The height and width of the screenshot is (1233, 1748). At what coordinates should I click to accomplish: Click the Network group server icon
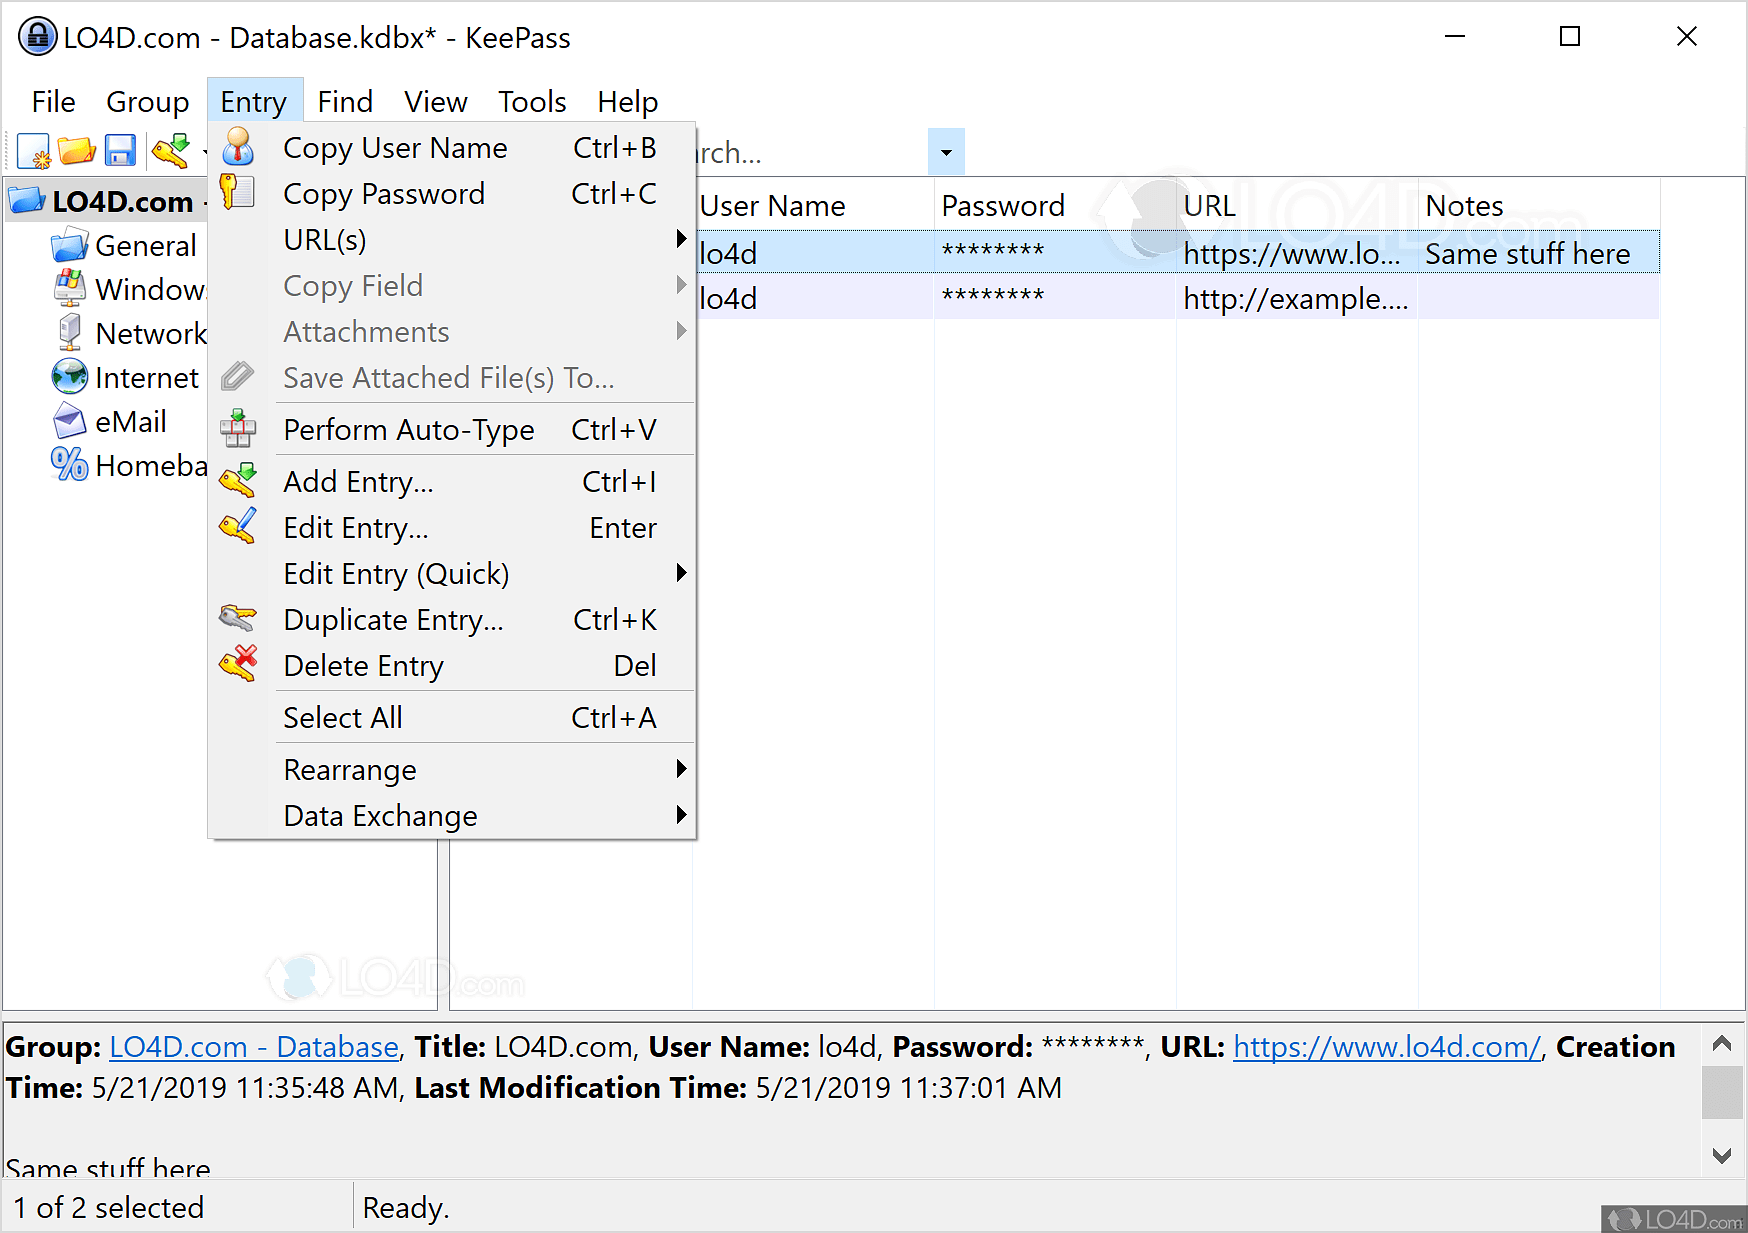click(69, 333)
